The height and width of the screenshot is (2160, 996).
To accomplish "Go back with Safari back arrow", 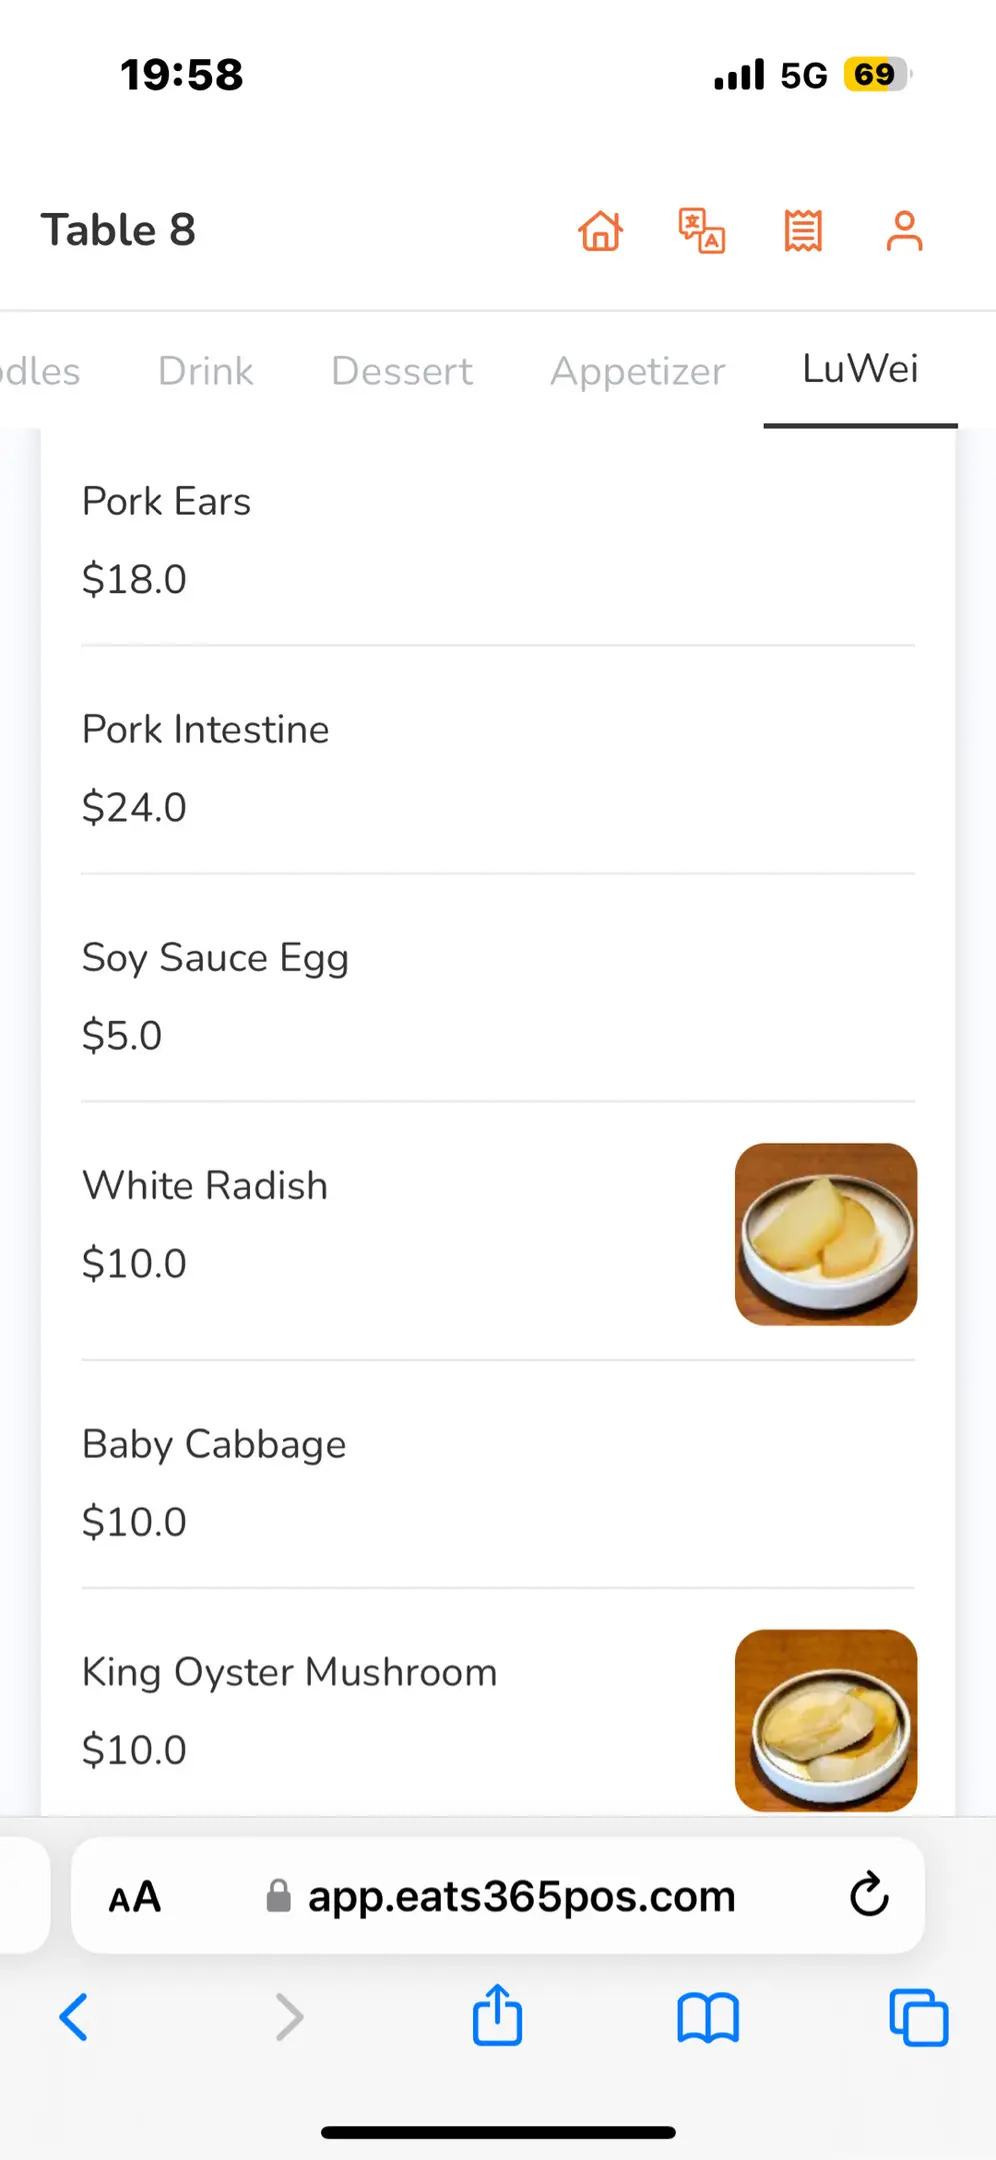I will [x=74, y=2017].
